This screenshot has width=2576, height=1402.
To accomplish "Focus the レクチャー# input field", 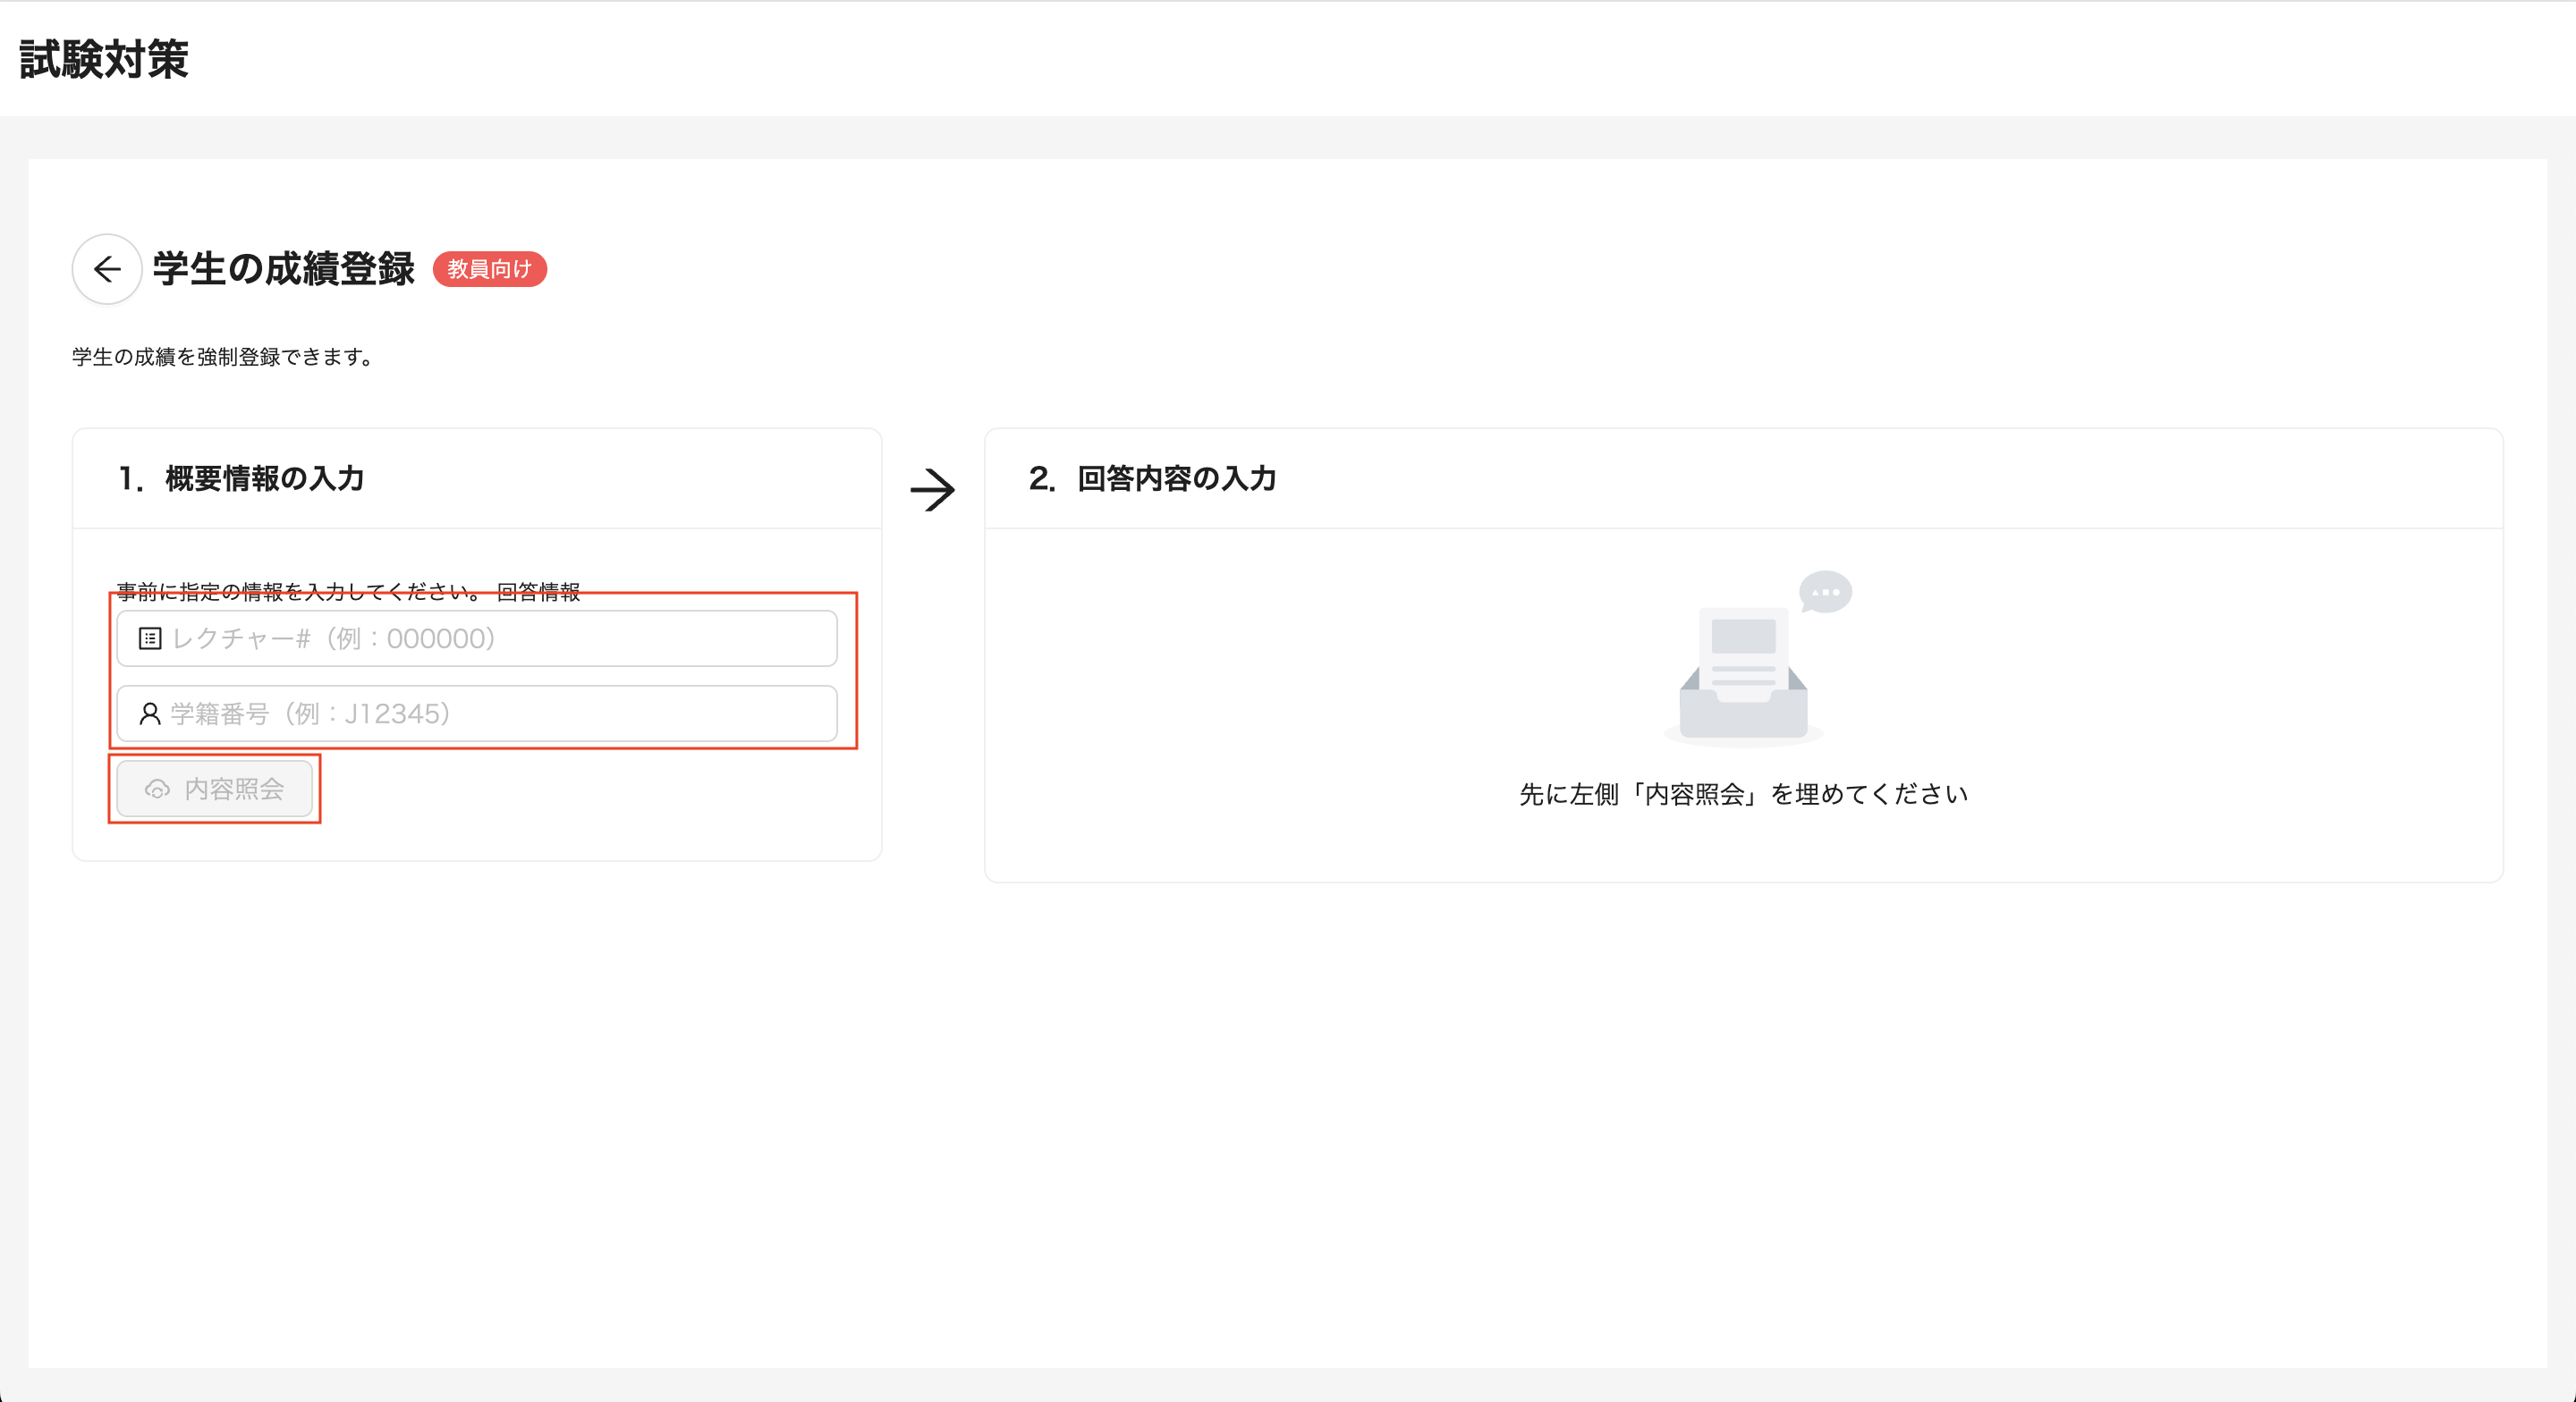I will click(x=500, y=639).
